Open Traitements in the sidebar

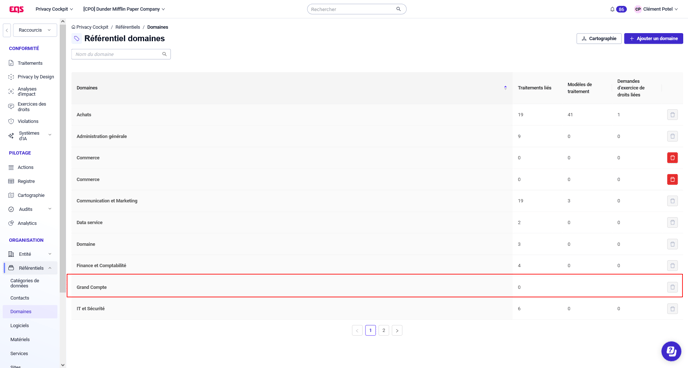[x=30, y=63]
